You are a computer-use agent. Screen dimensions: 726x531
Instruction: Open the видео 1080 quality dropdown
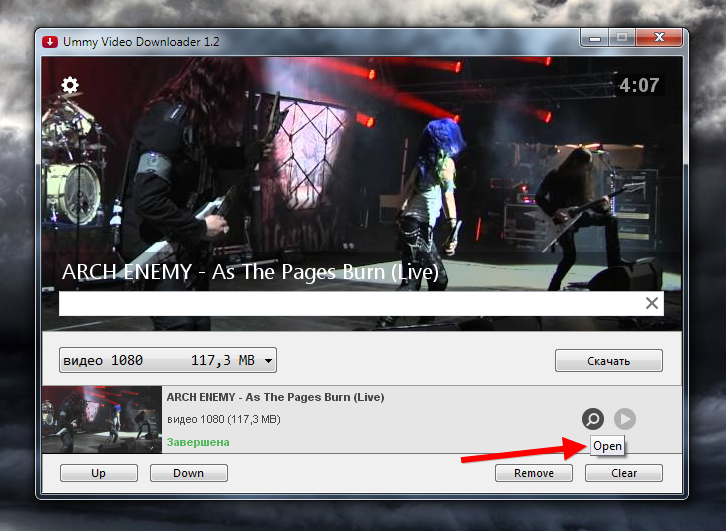[168, 360]
